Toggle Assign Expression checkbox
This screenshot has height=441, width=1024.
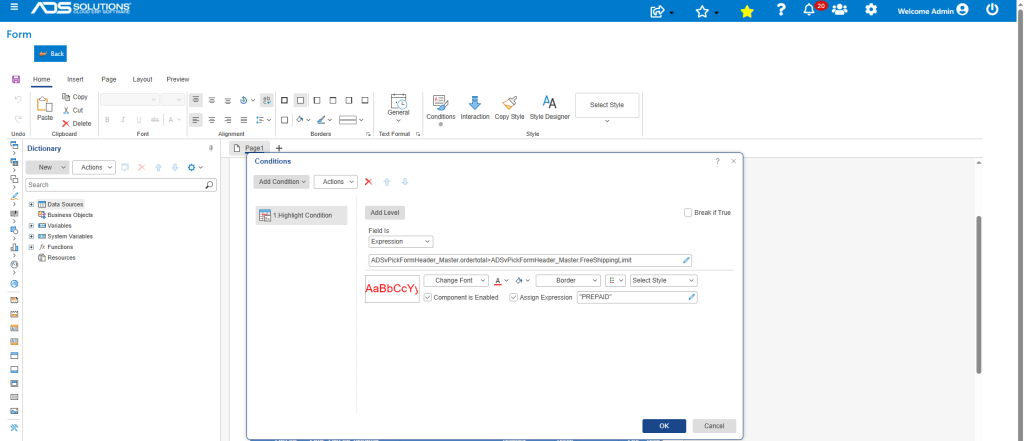(x=513, y=297)
